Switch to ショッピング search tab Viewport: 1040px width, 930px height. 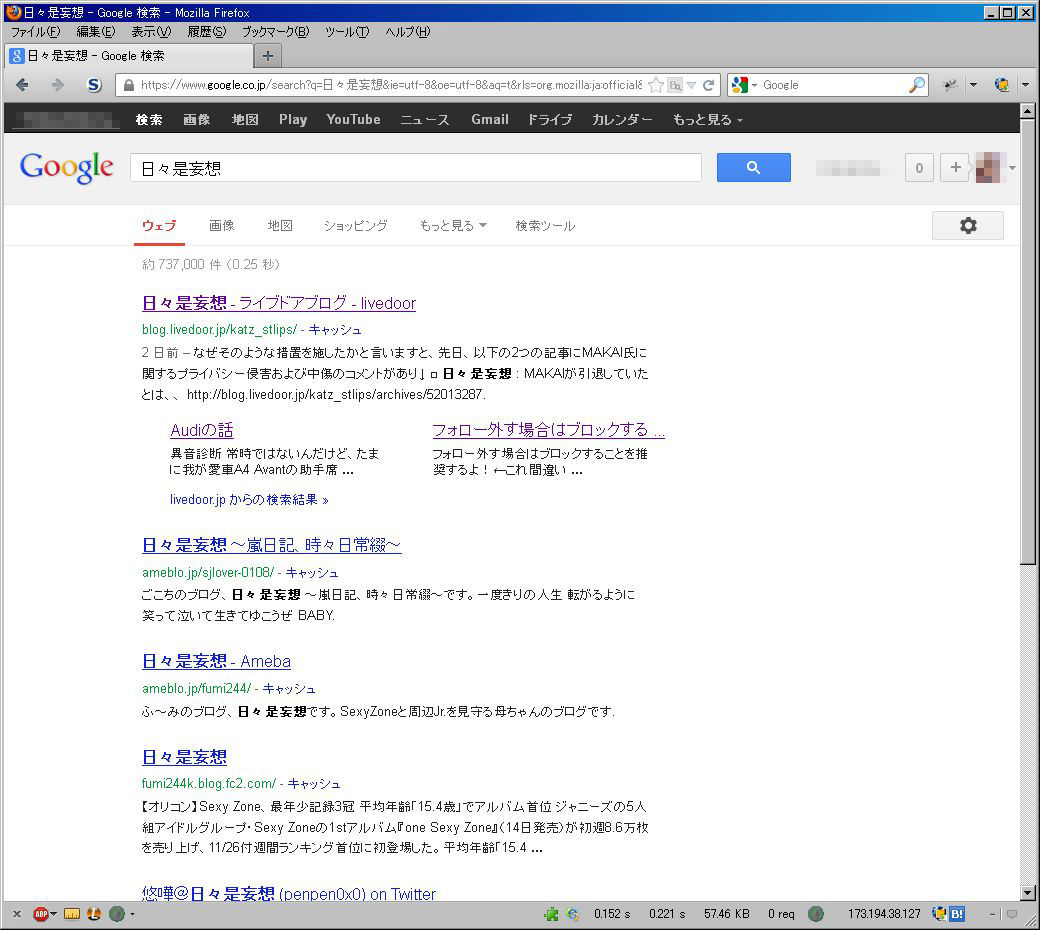(356, 226)
